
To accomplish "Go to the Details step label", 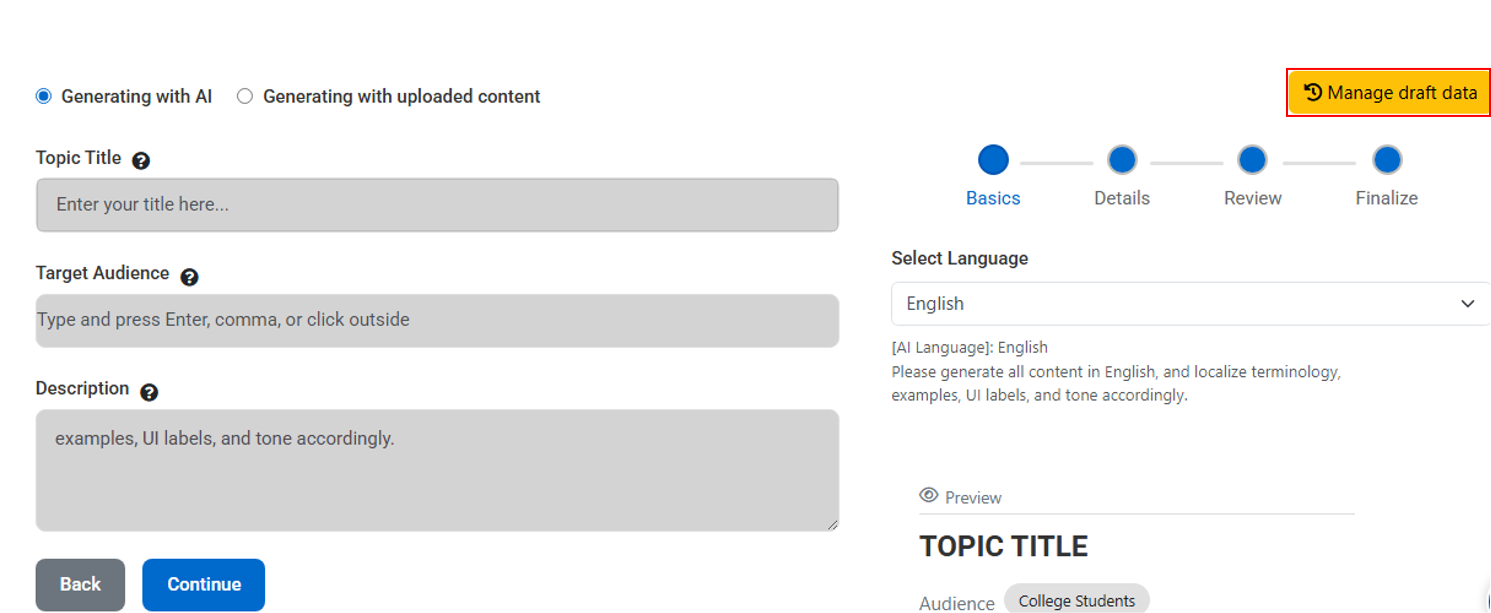I will (x=1122, y=198).
